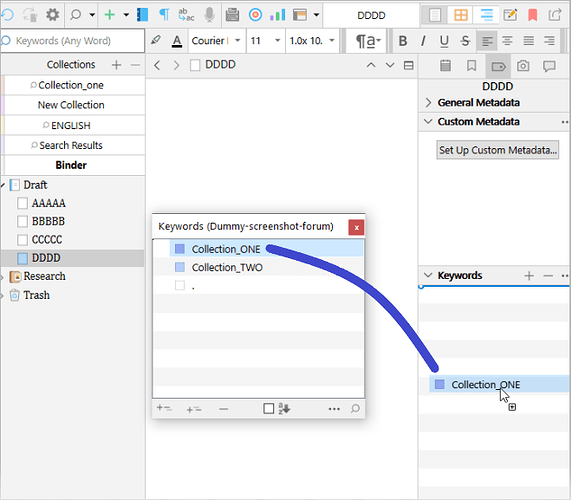571x500 pixels.
Task: Open the project statistics bar chart icon
Action: click(277, 15)
